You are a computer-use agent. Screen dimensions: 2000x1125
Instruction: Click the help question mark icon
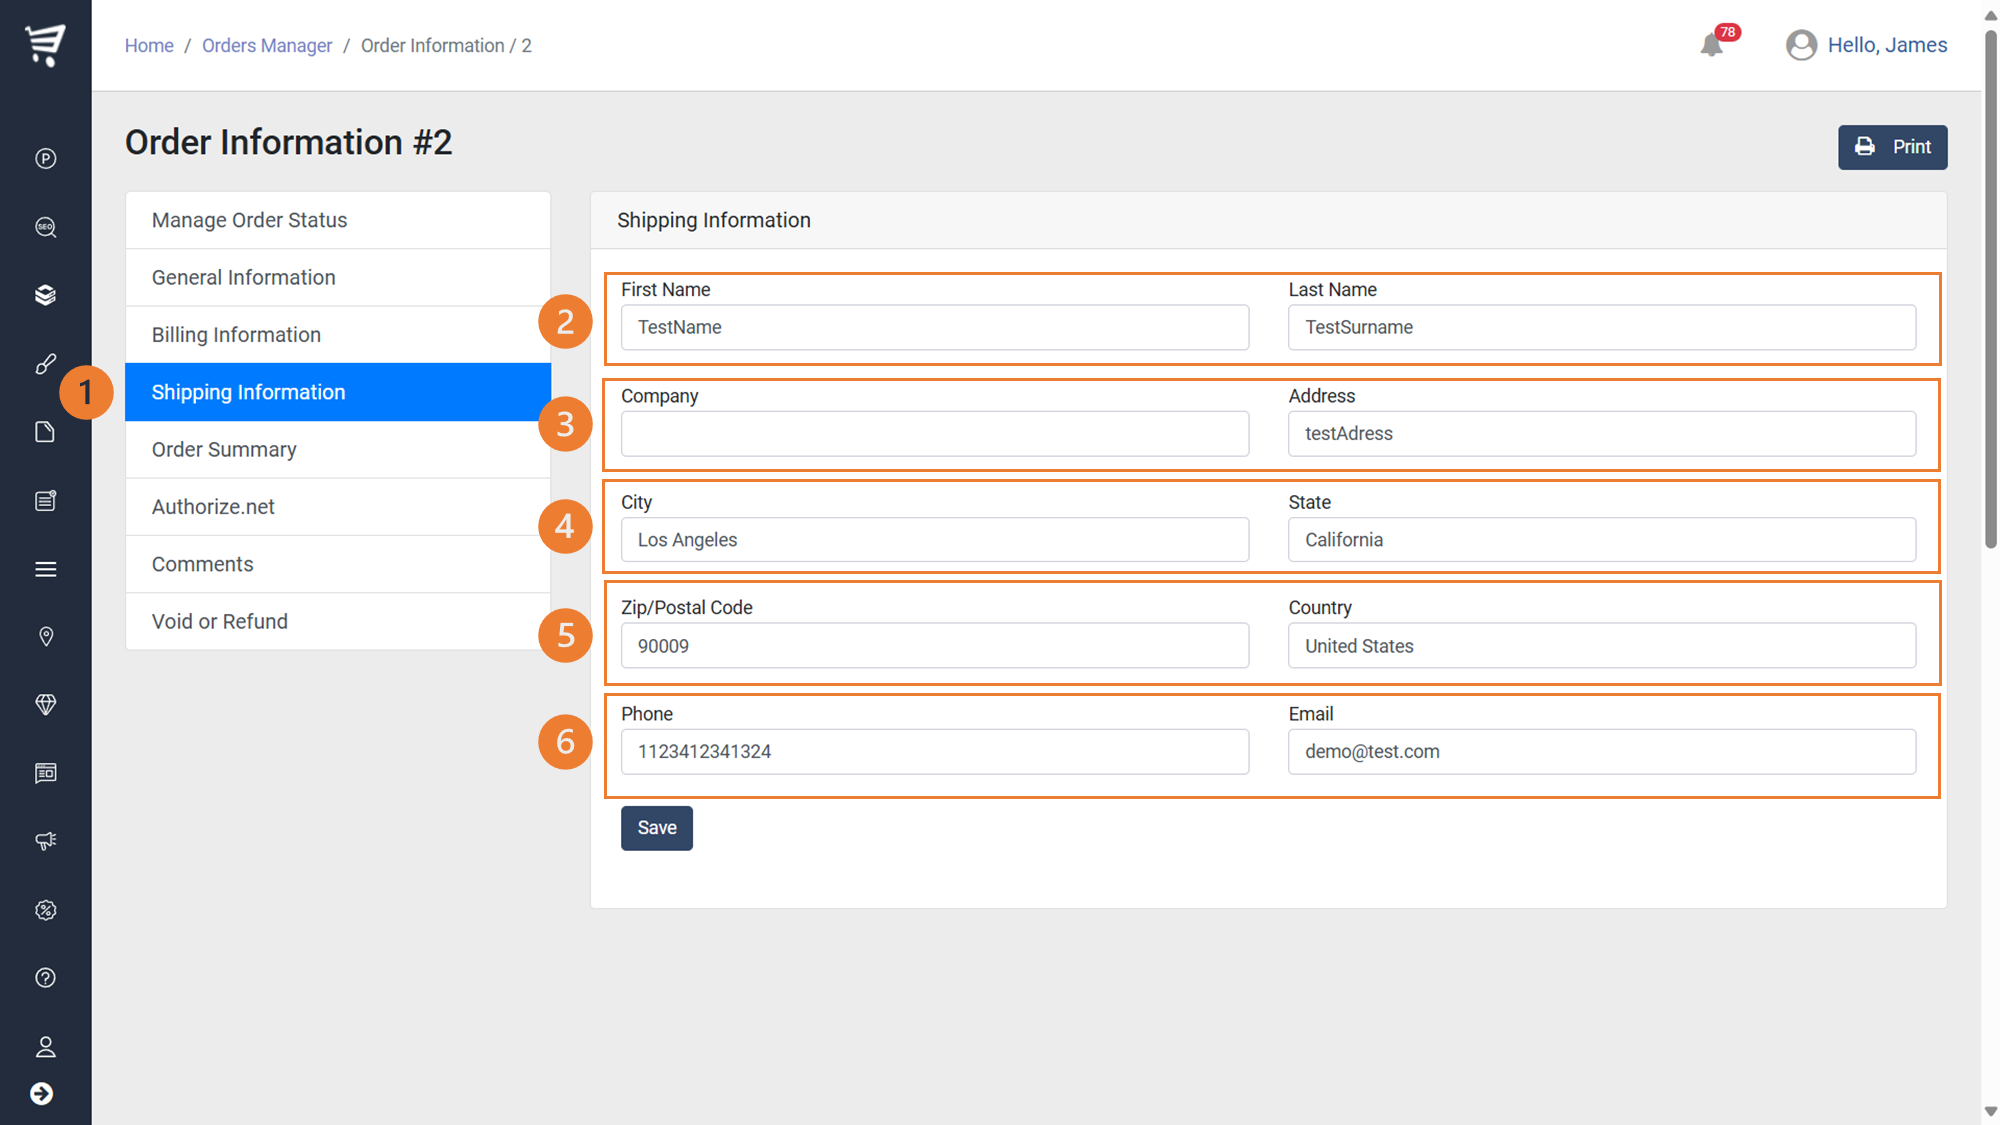pos(45,978)
